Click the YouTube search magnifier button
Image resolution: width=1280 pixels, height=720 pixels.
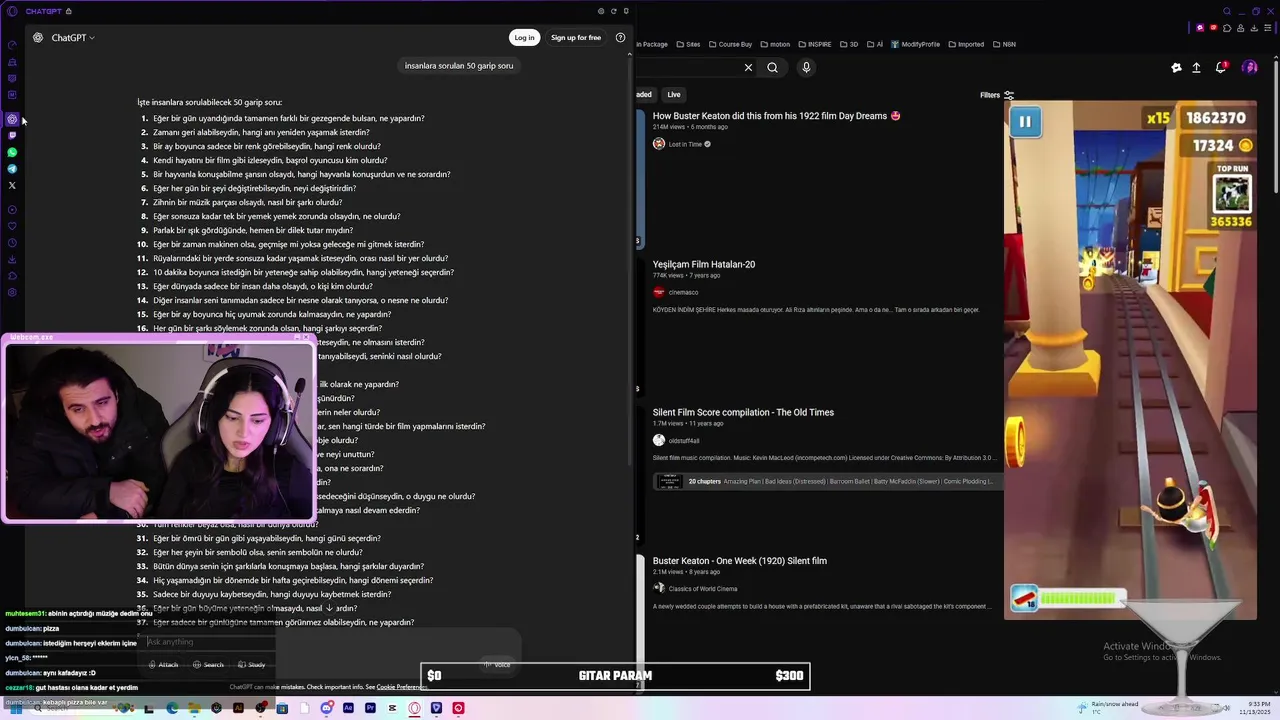pyautogui.click(x=772, y=68)
